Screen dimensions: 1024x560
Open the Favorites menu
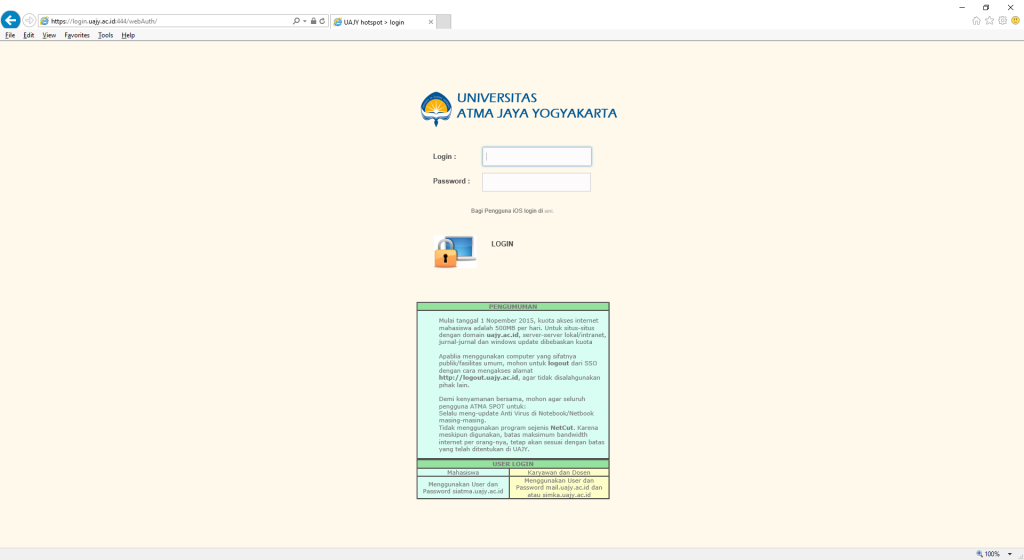pyautogui.click(x=76, y=35)
